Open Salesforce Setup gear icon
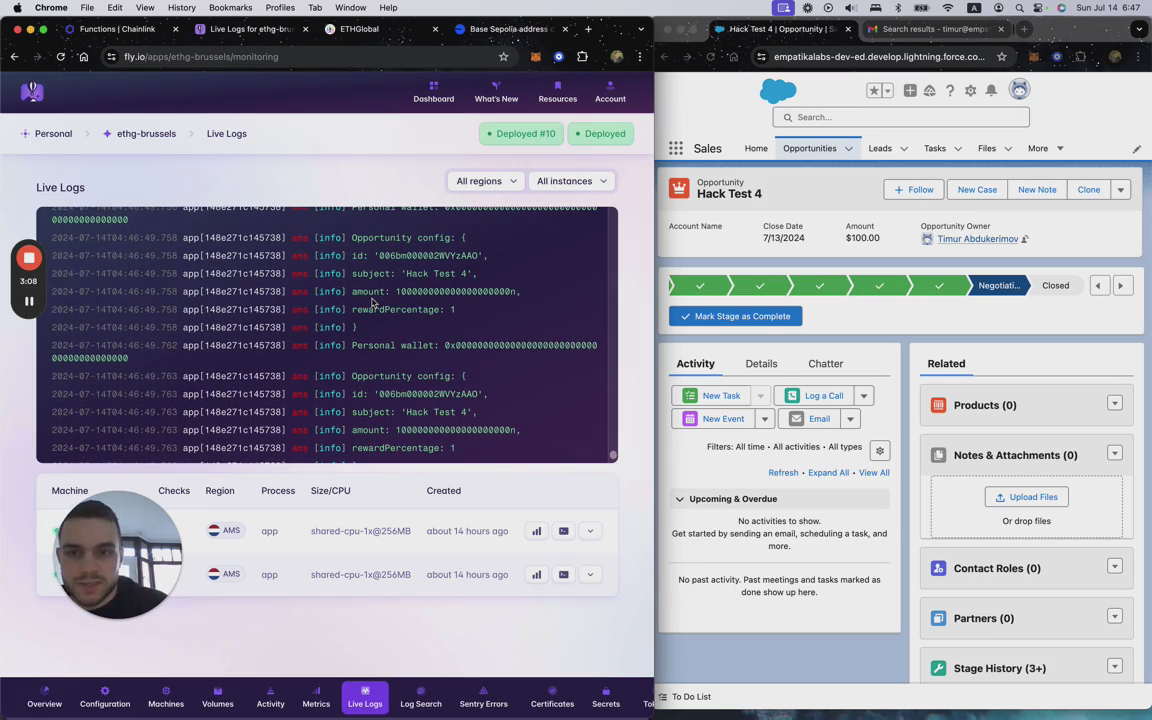 point(971,90)
